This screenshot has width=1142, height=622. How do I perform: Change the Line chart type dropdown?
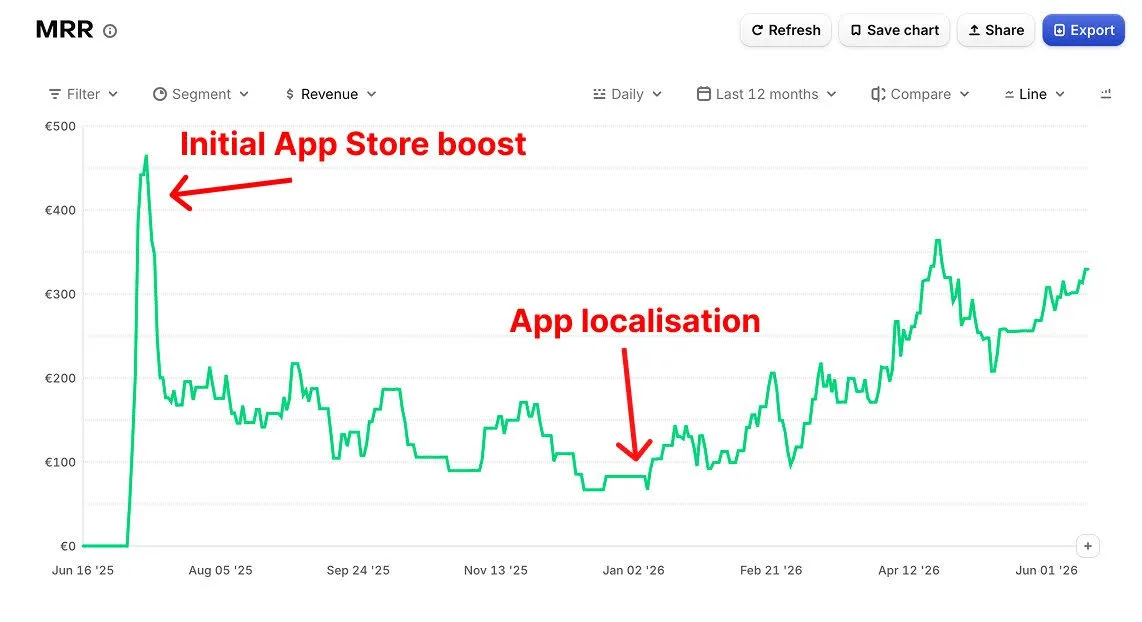pyautogui.click(x=1034, y=94)
